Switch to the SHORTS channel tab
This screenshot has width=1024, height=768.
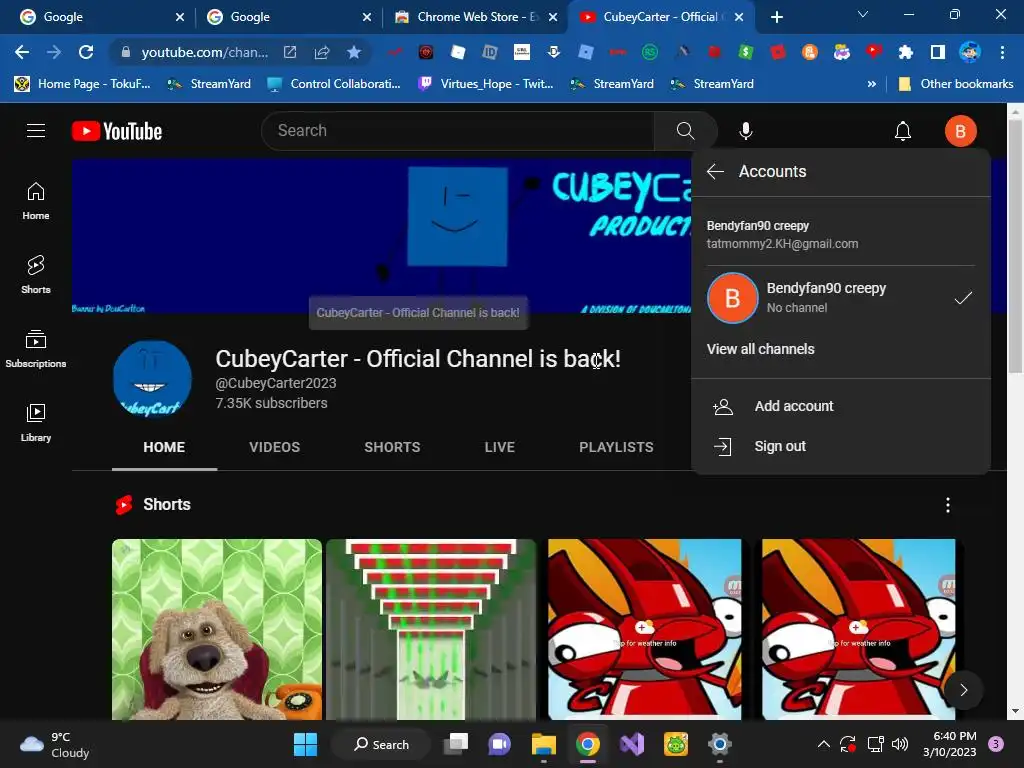coord(392,447)
